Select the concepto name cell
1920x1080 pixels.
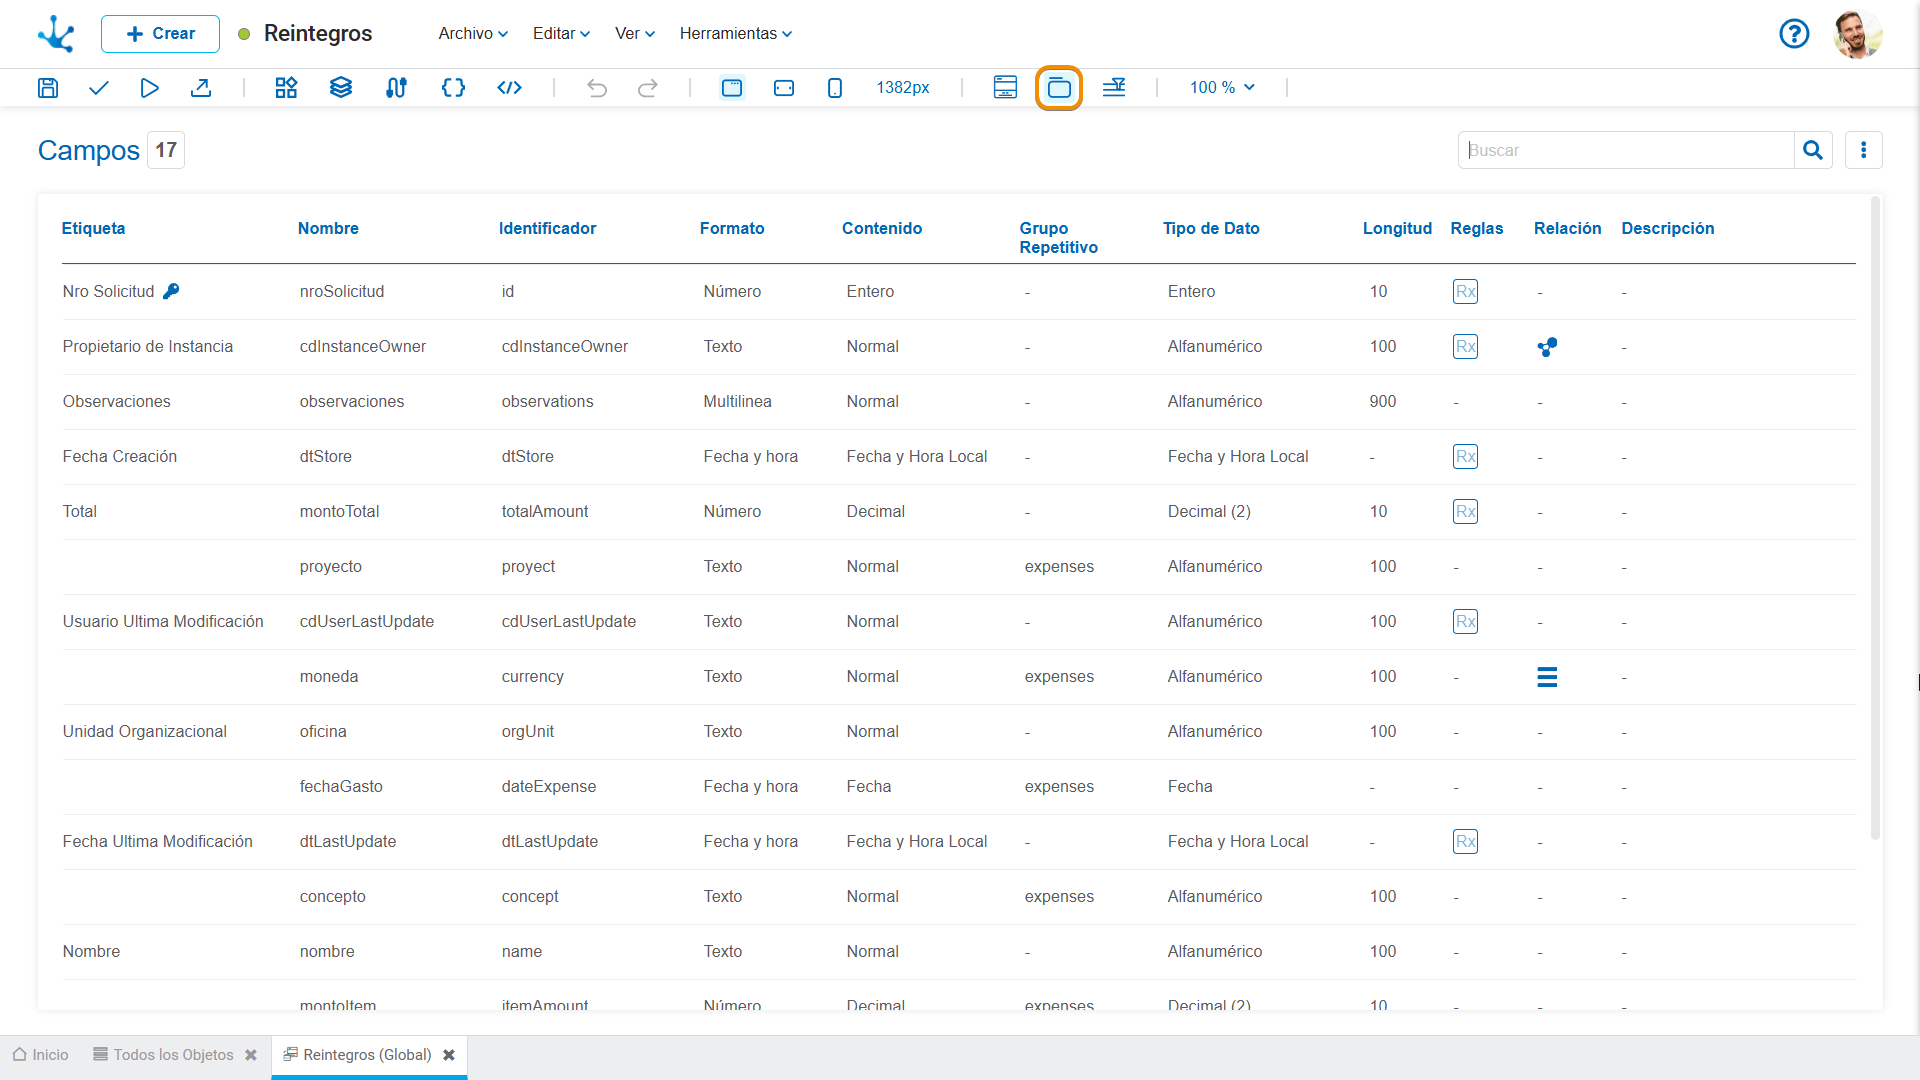(332, 897)
